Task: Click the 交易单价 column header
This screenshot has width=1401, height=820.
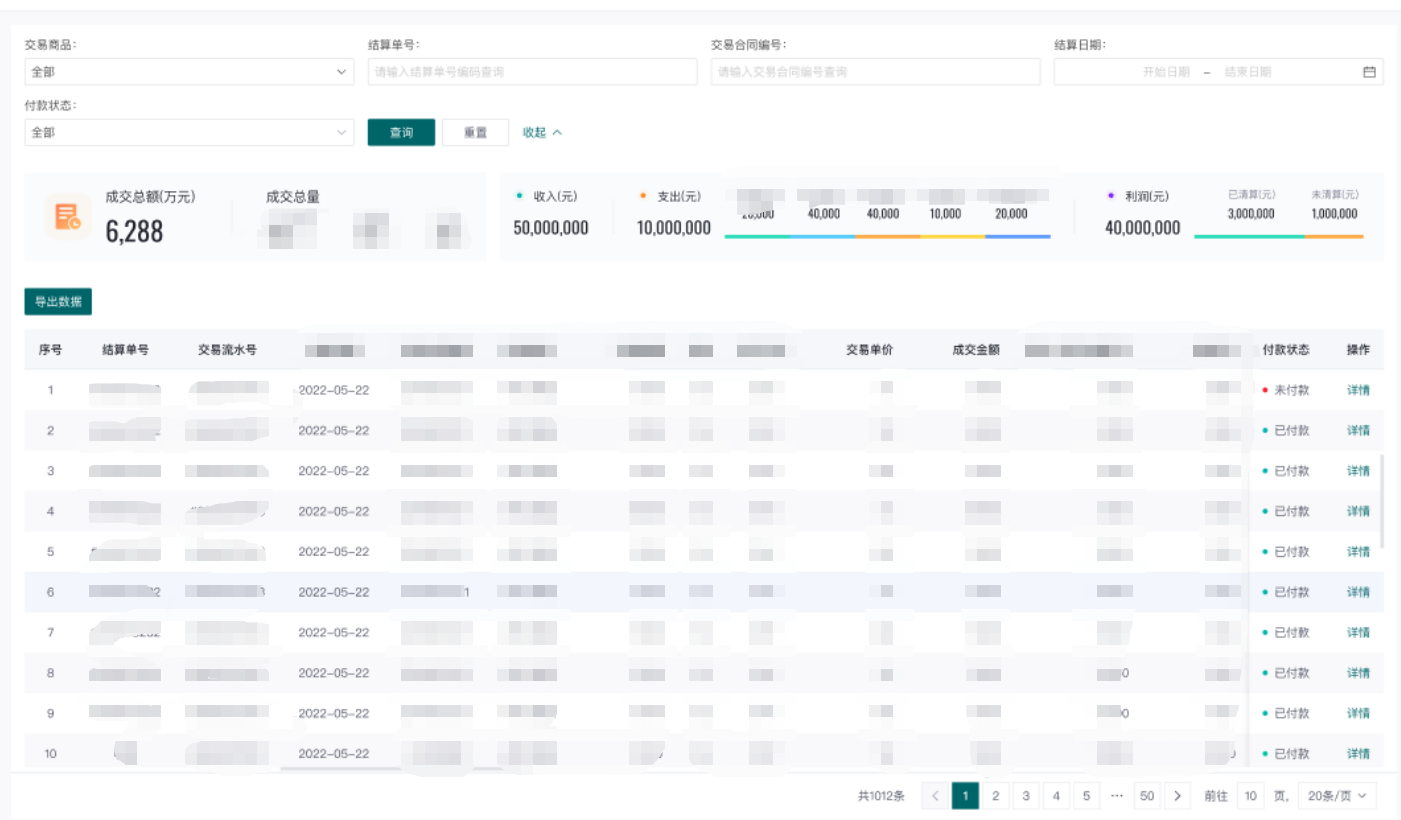Action: click(869, 350)
